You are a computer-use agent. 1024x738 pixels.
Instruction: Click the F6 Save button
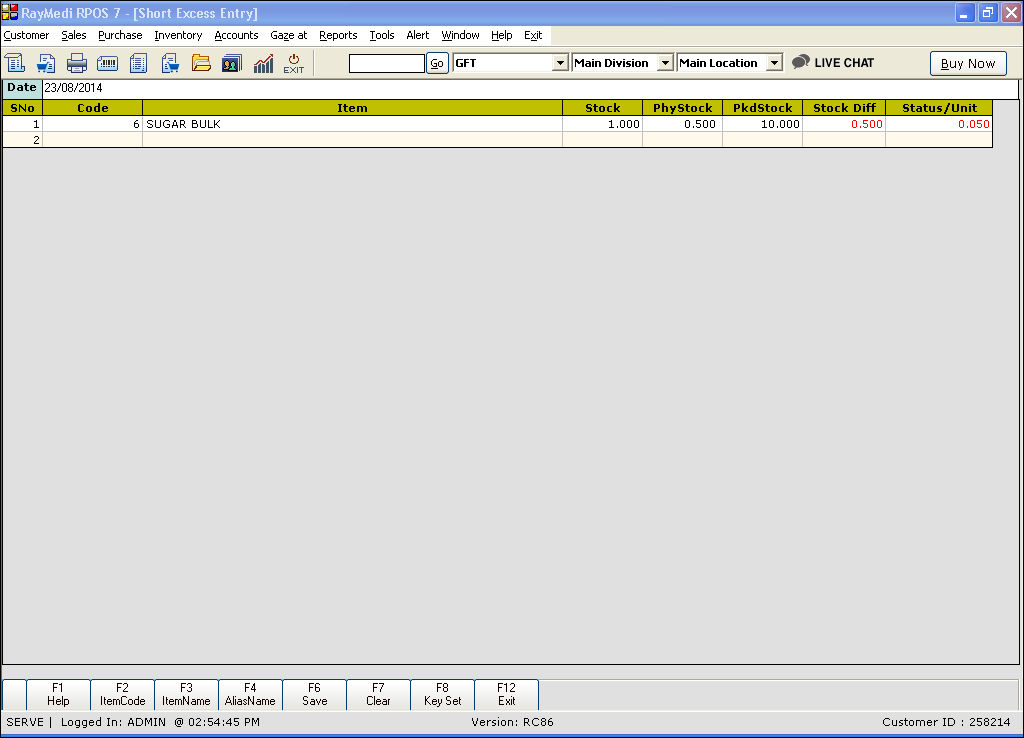pyautogui.click(x=314, y=694)
